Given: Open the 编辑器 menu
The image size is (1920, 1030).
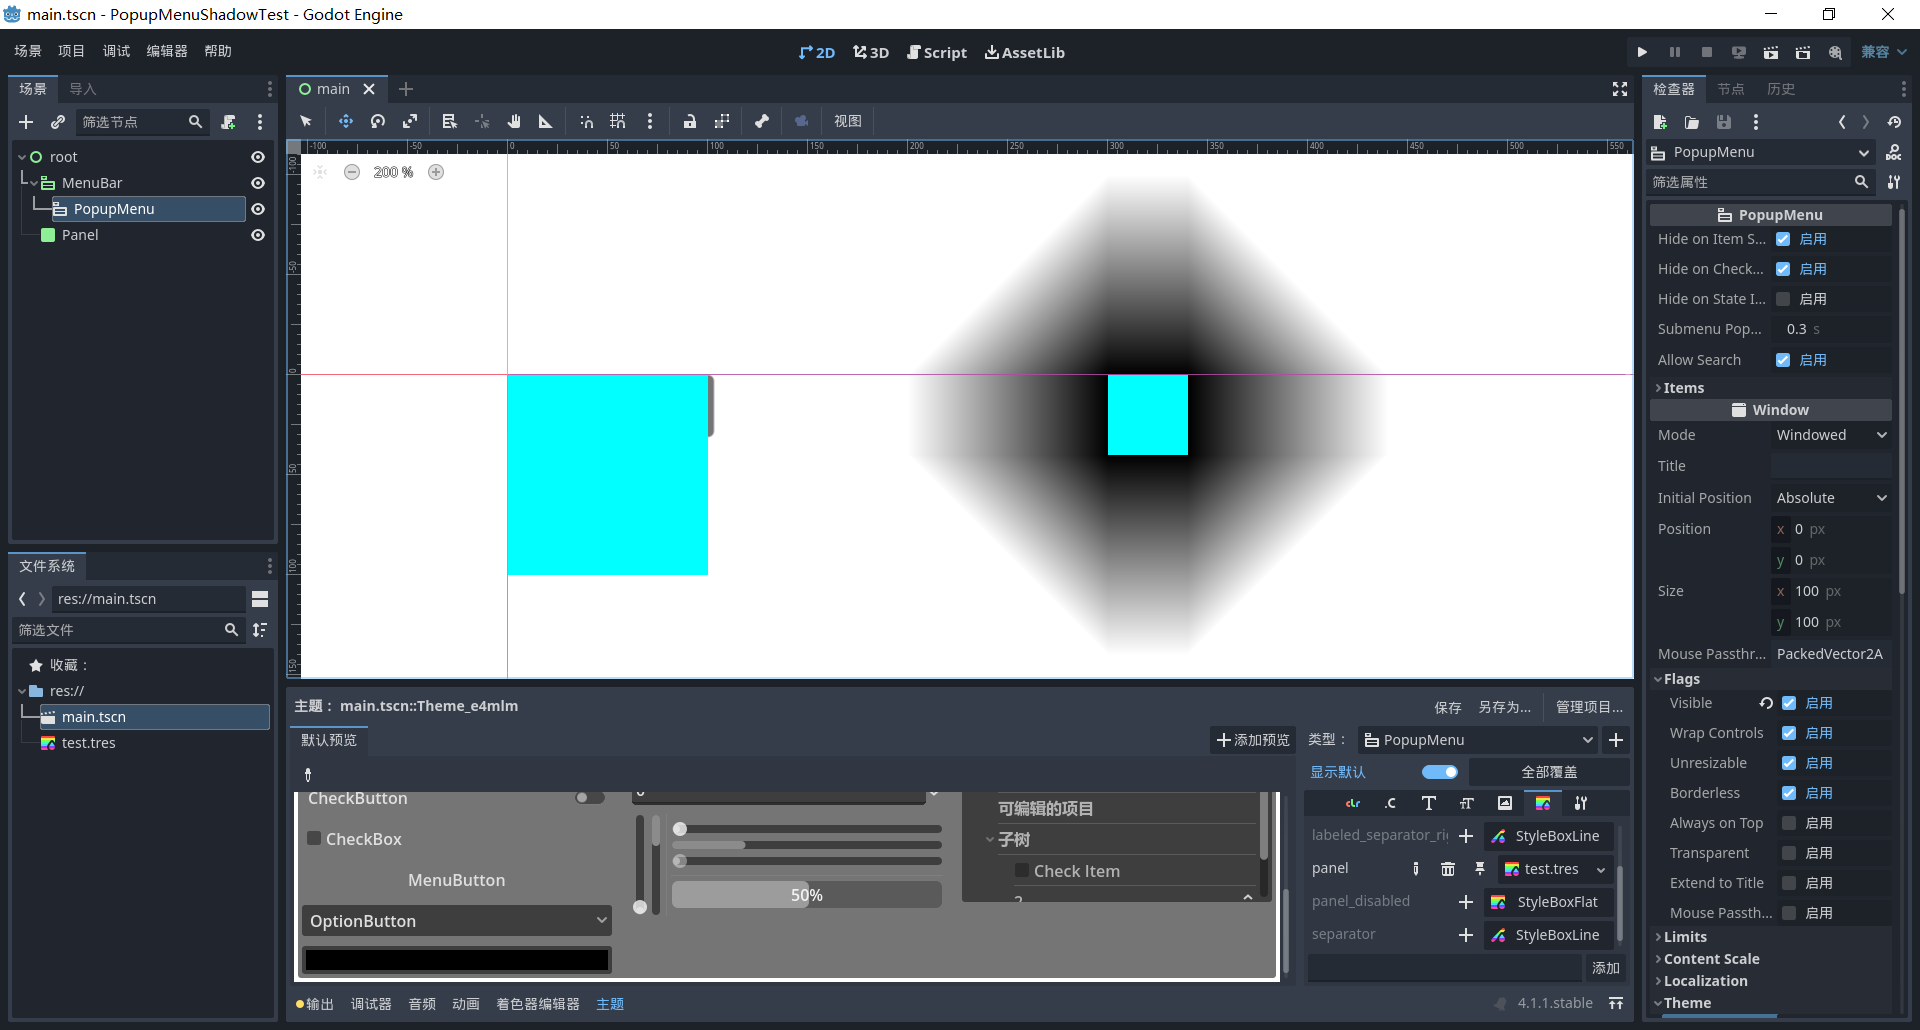Looking at the screenshot, I should click(166, 51).
